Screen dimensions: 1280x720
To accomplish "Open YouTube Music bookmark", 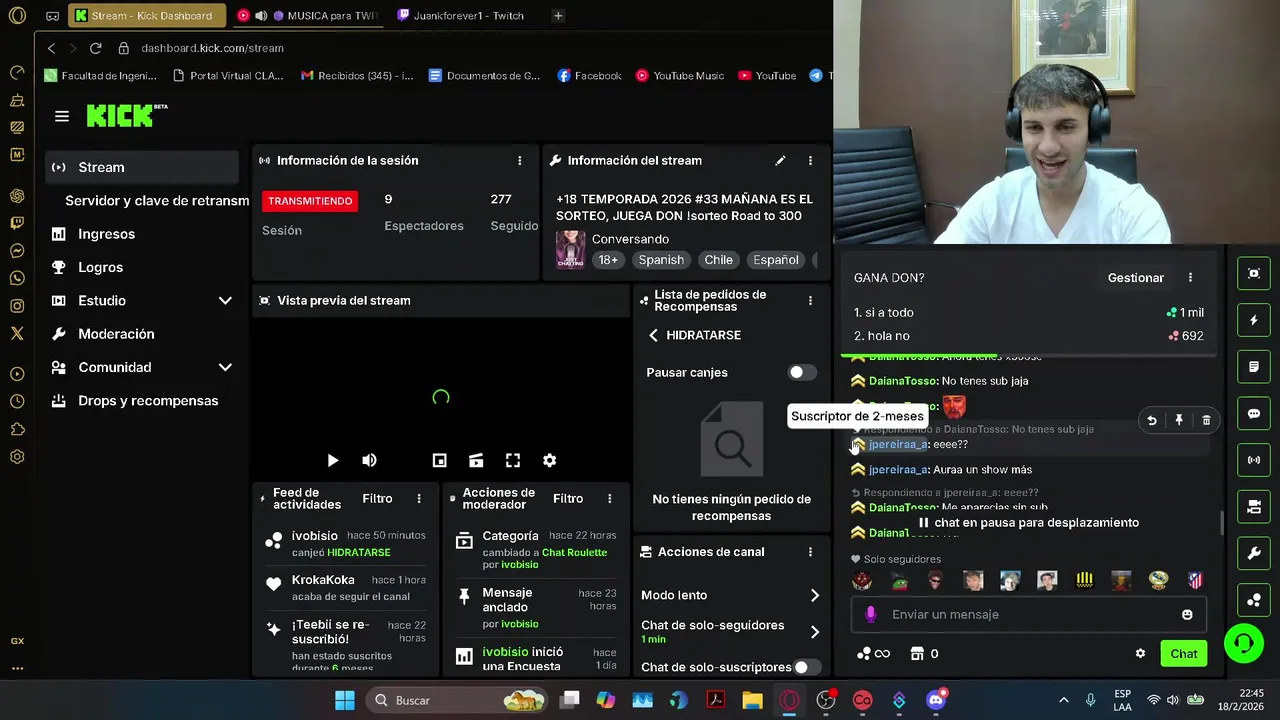I will click(680, 76).
